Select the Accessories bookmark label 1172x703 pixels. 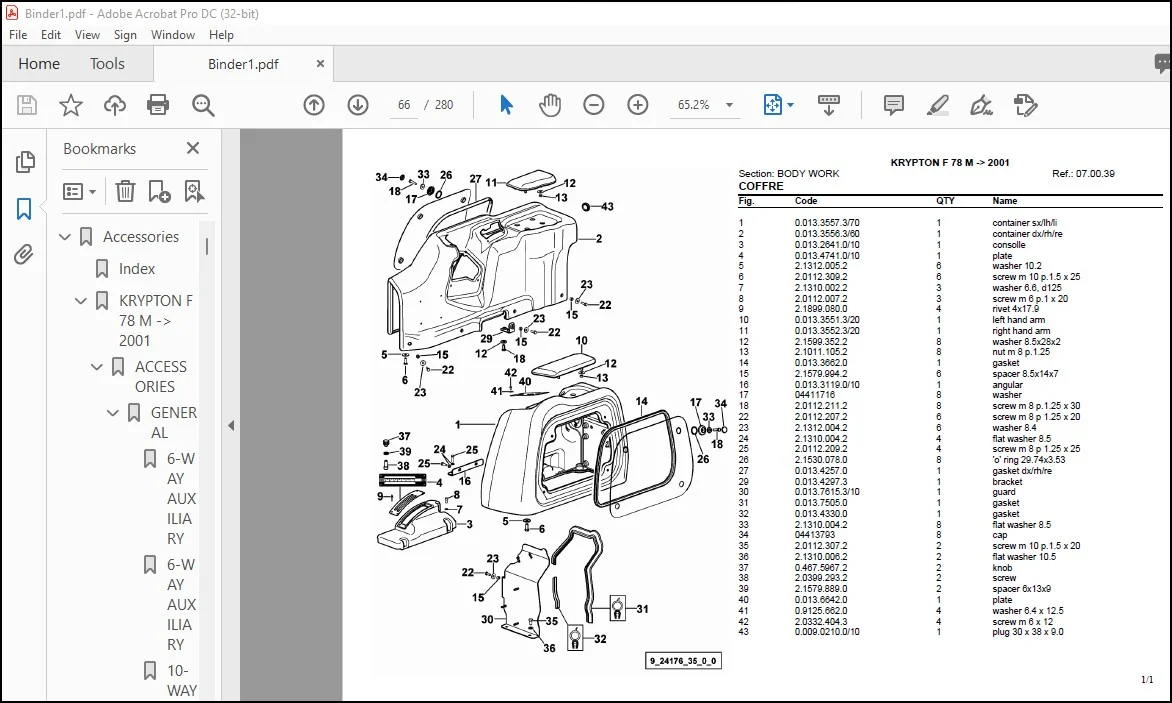[x=141, y=237]
